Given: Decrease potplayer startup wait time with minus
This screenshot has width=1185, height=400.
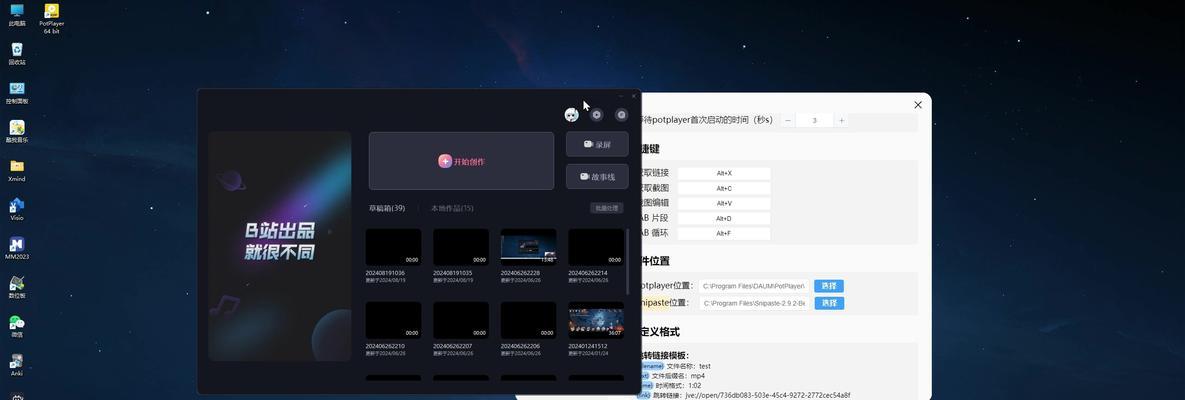Looking at the screenshot, I should (787, 120).
